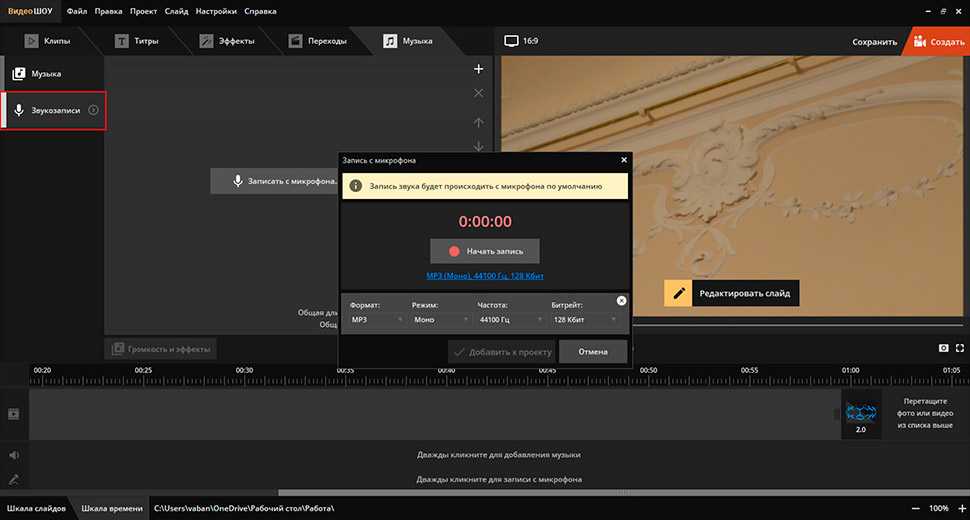
Task: Expand the Режим dropdown set to Моно
Action: 440,320
